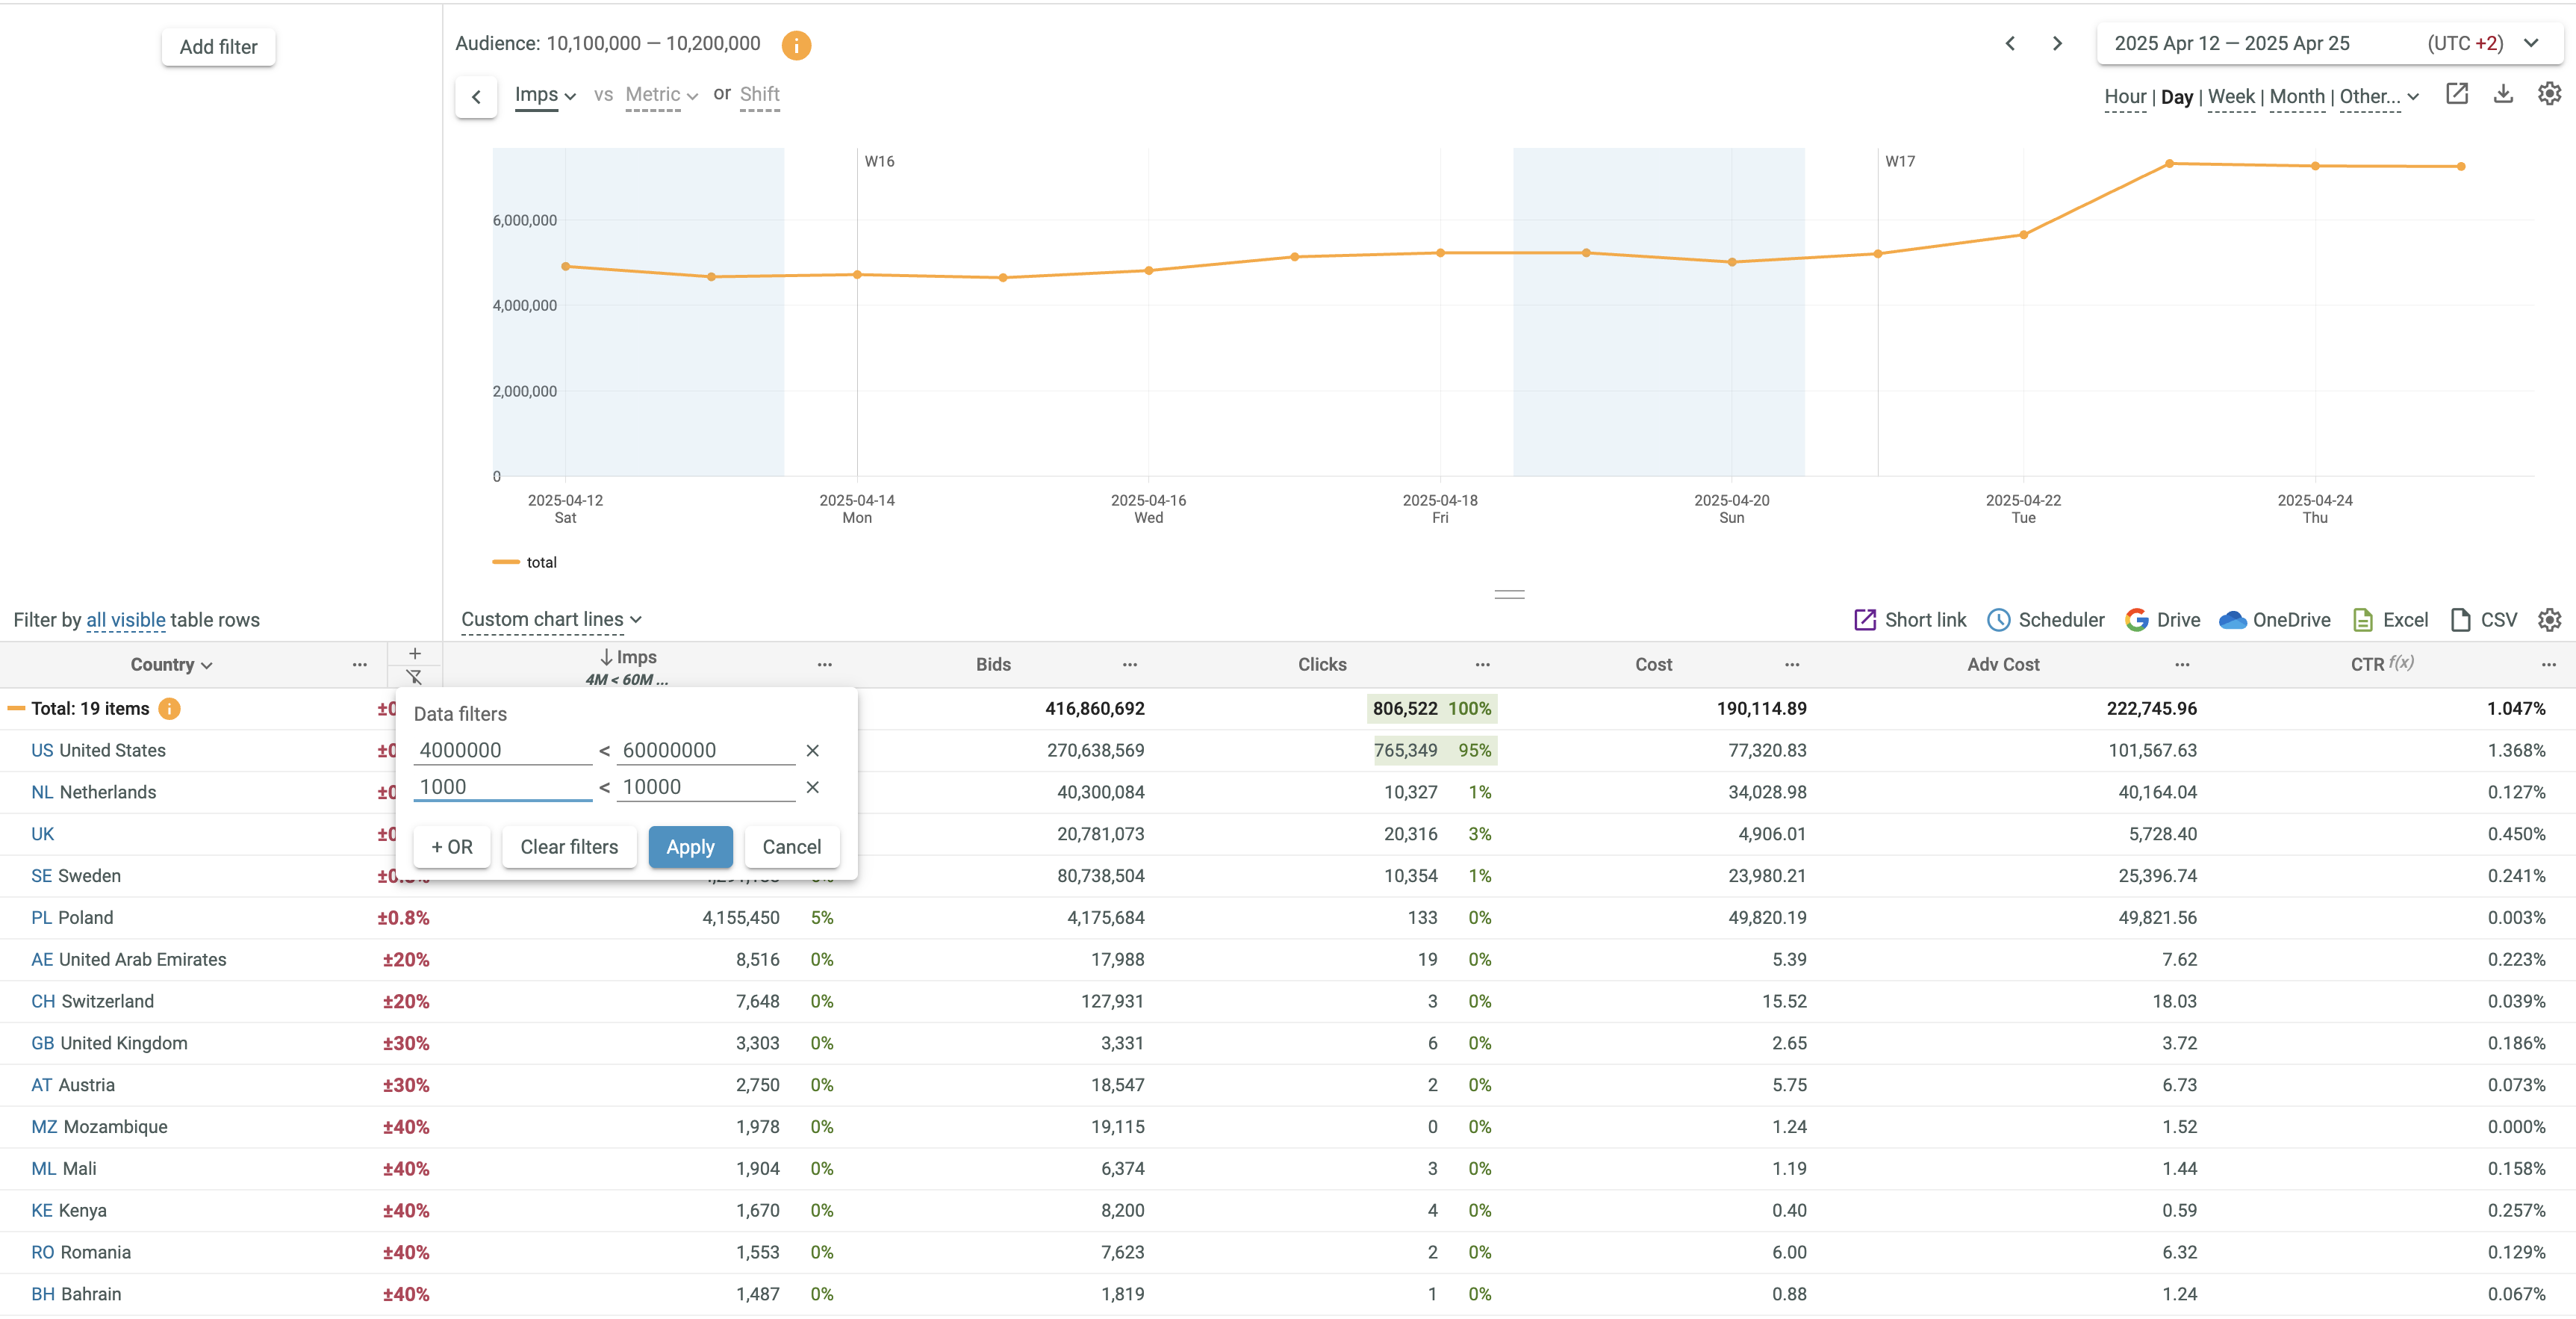Click the chart download icon

[2503, 94]
